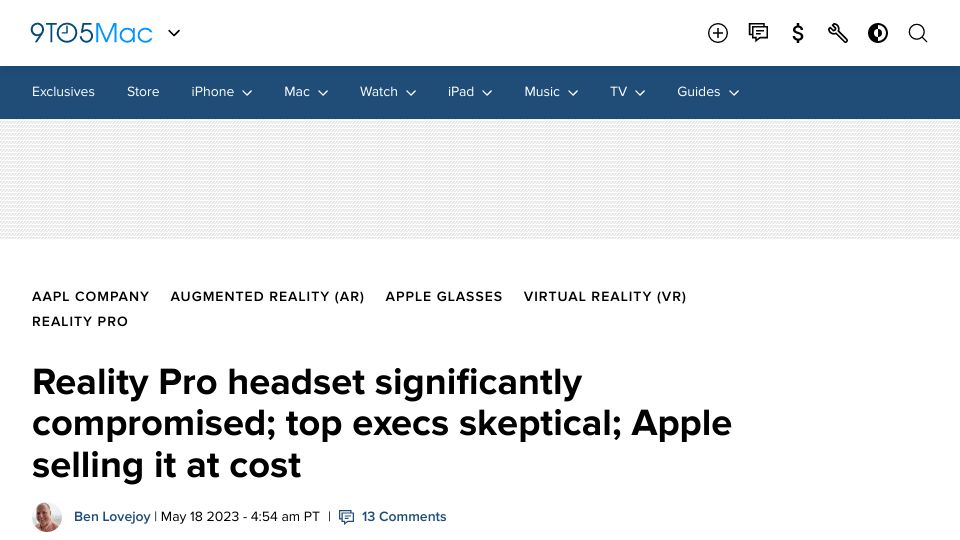Open the Ben Lovejoy author link

click(112, 517)
